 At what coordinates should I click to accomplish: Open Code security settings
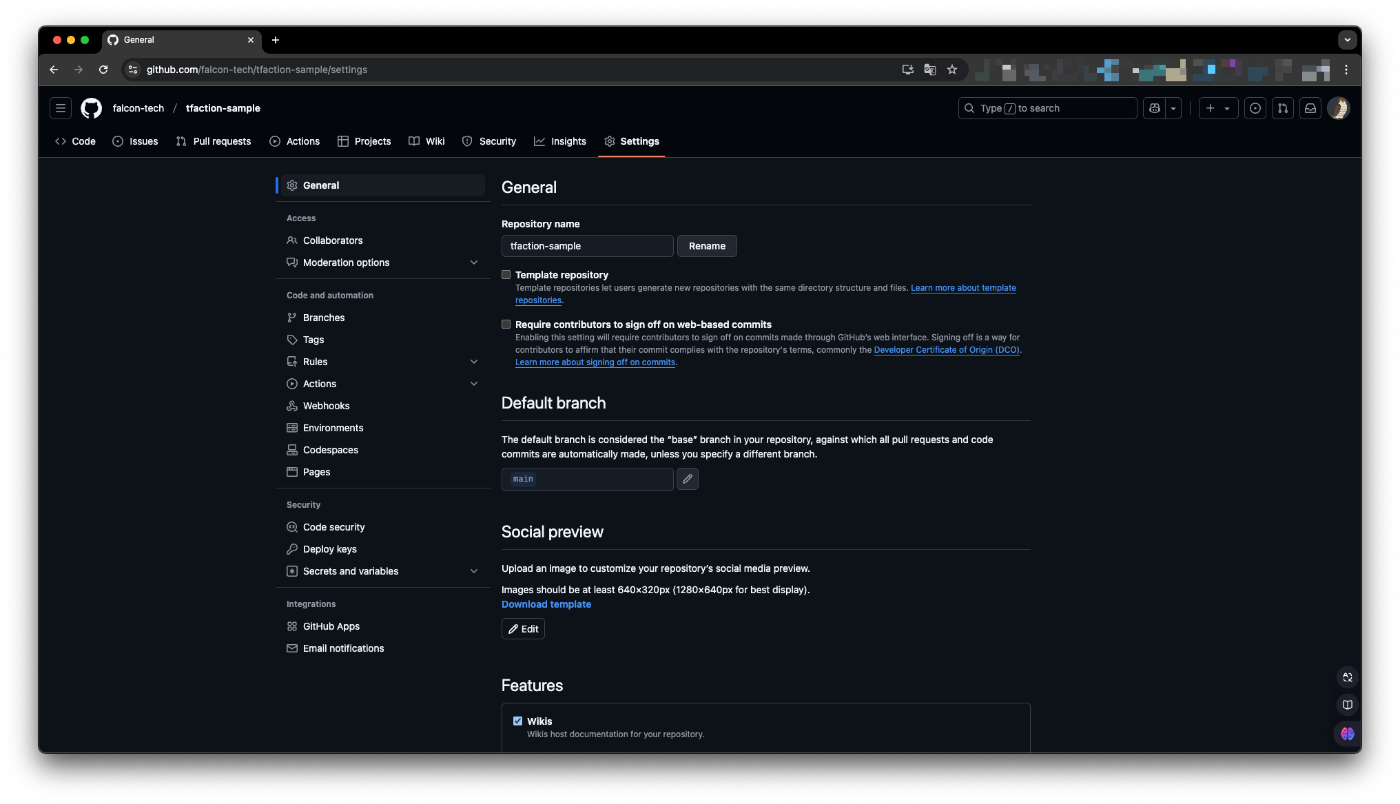(381, 526)
